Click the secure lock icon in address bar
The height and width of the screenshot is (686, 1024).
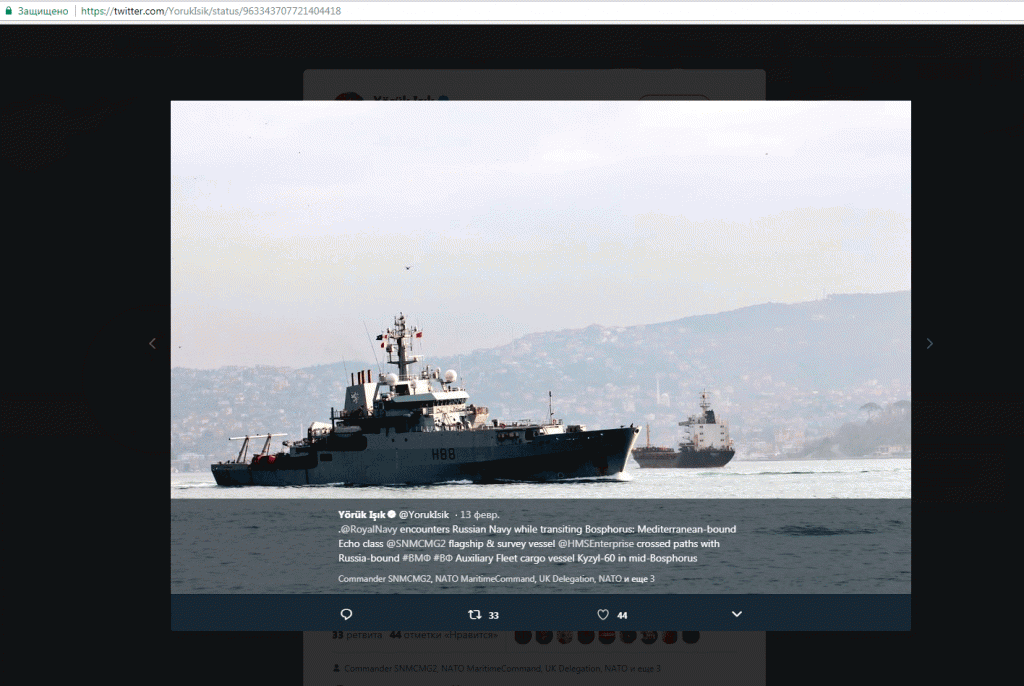pos(9,11)
